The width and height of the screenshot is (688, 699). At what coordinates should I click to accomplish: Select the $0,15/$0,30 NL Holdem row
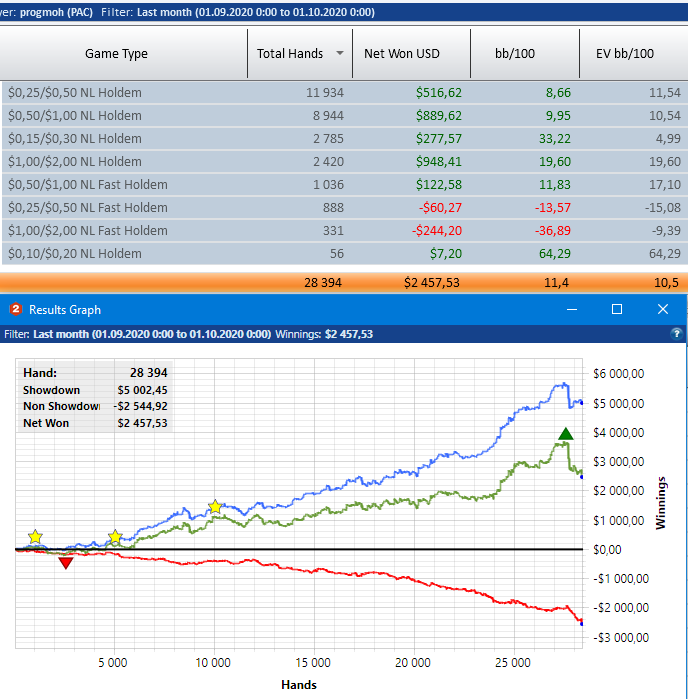click(345, 139)
